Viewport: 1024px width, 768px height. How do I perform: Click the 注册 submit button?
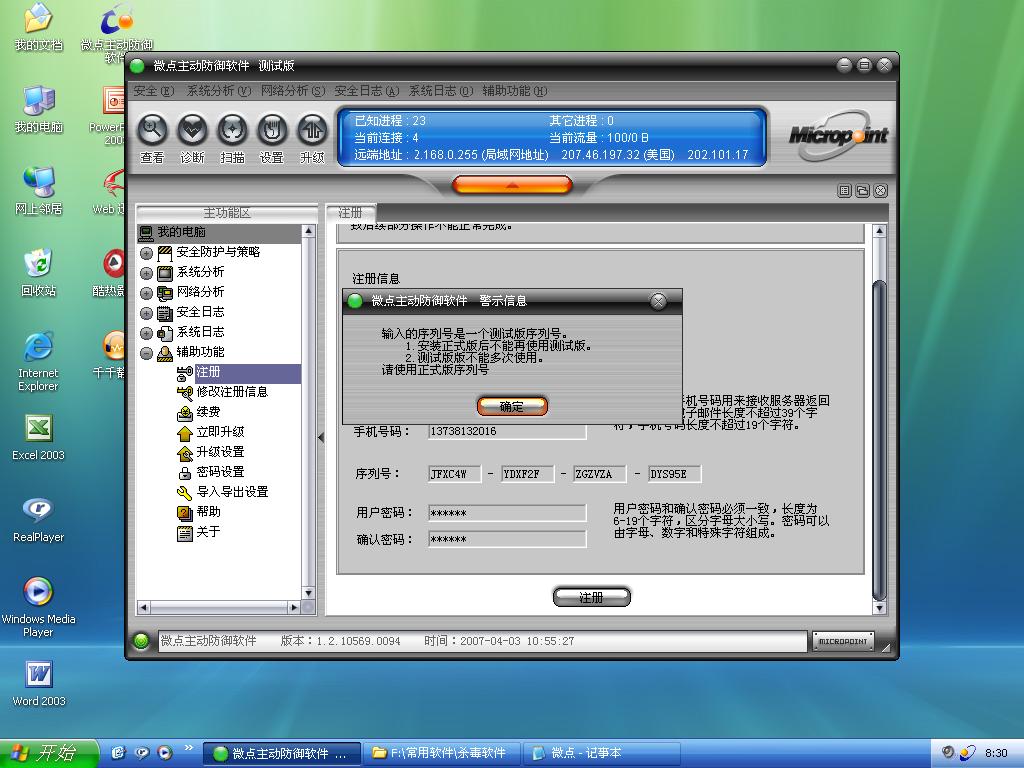[592, 597]
